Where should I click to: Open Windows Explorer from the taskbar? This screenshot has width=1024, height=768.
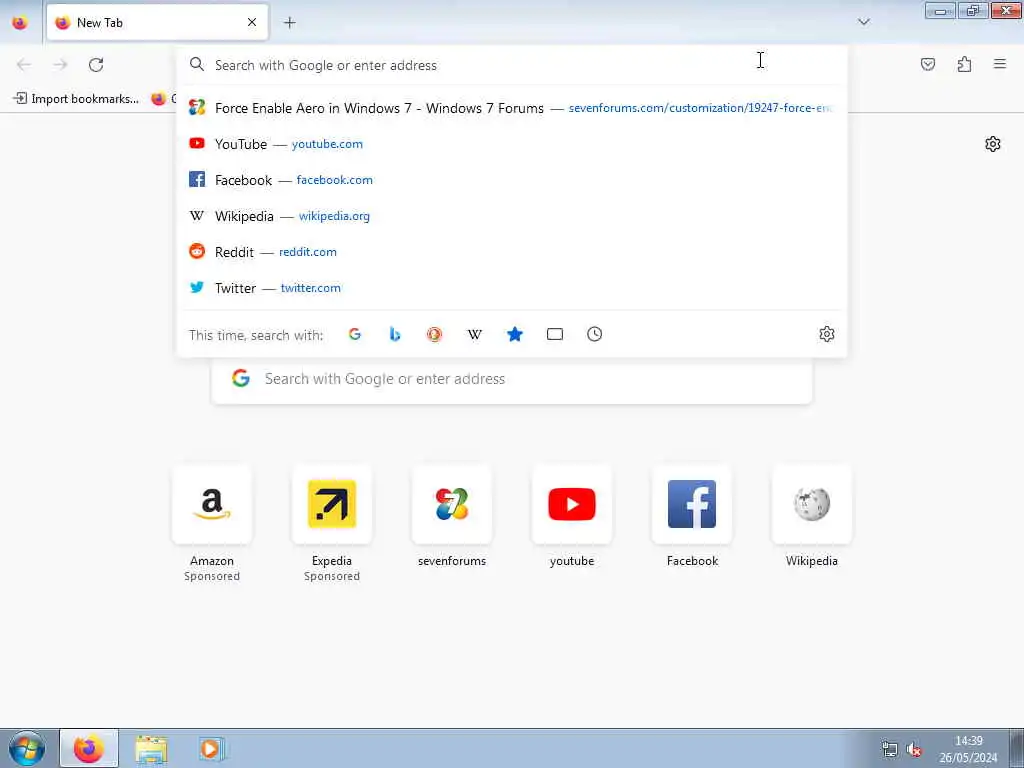[152, 748]
